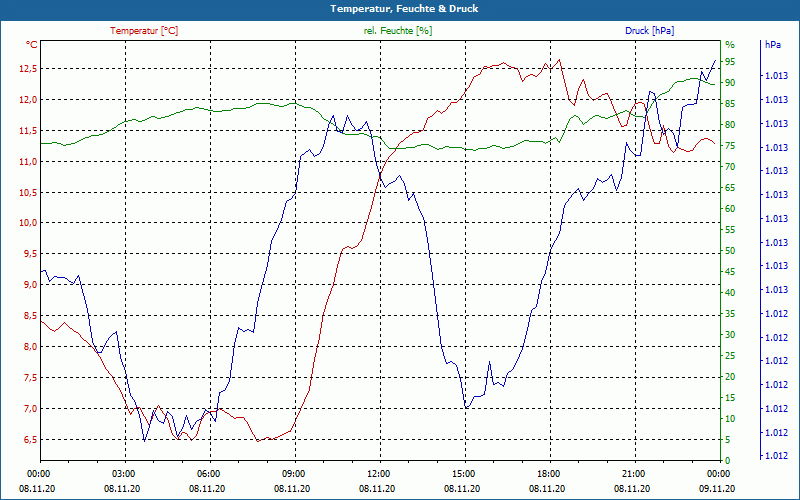This screenshot has height=500, width=800.
Task: Click humidity axis value "50"
Action: [730, 251]
